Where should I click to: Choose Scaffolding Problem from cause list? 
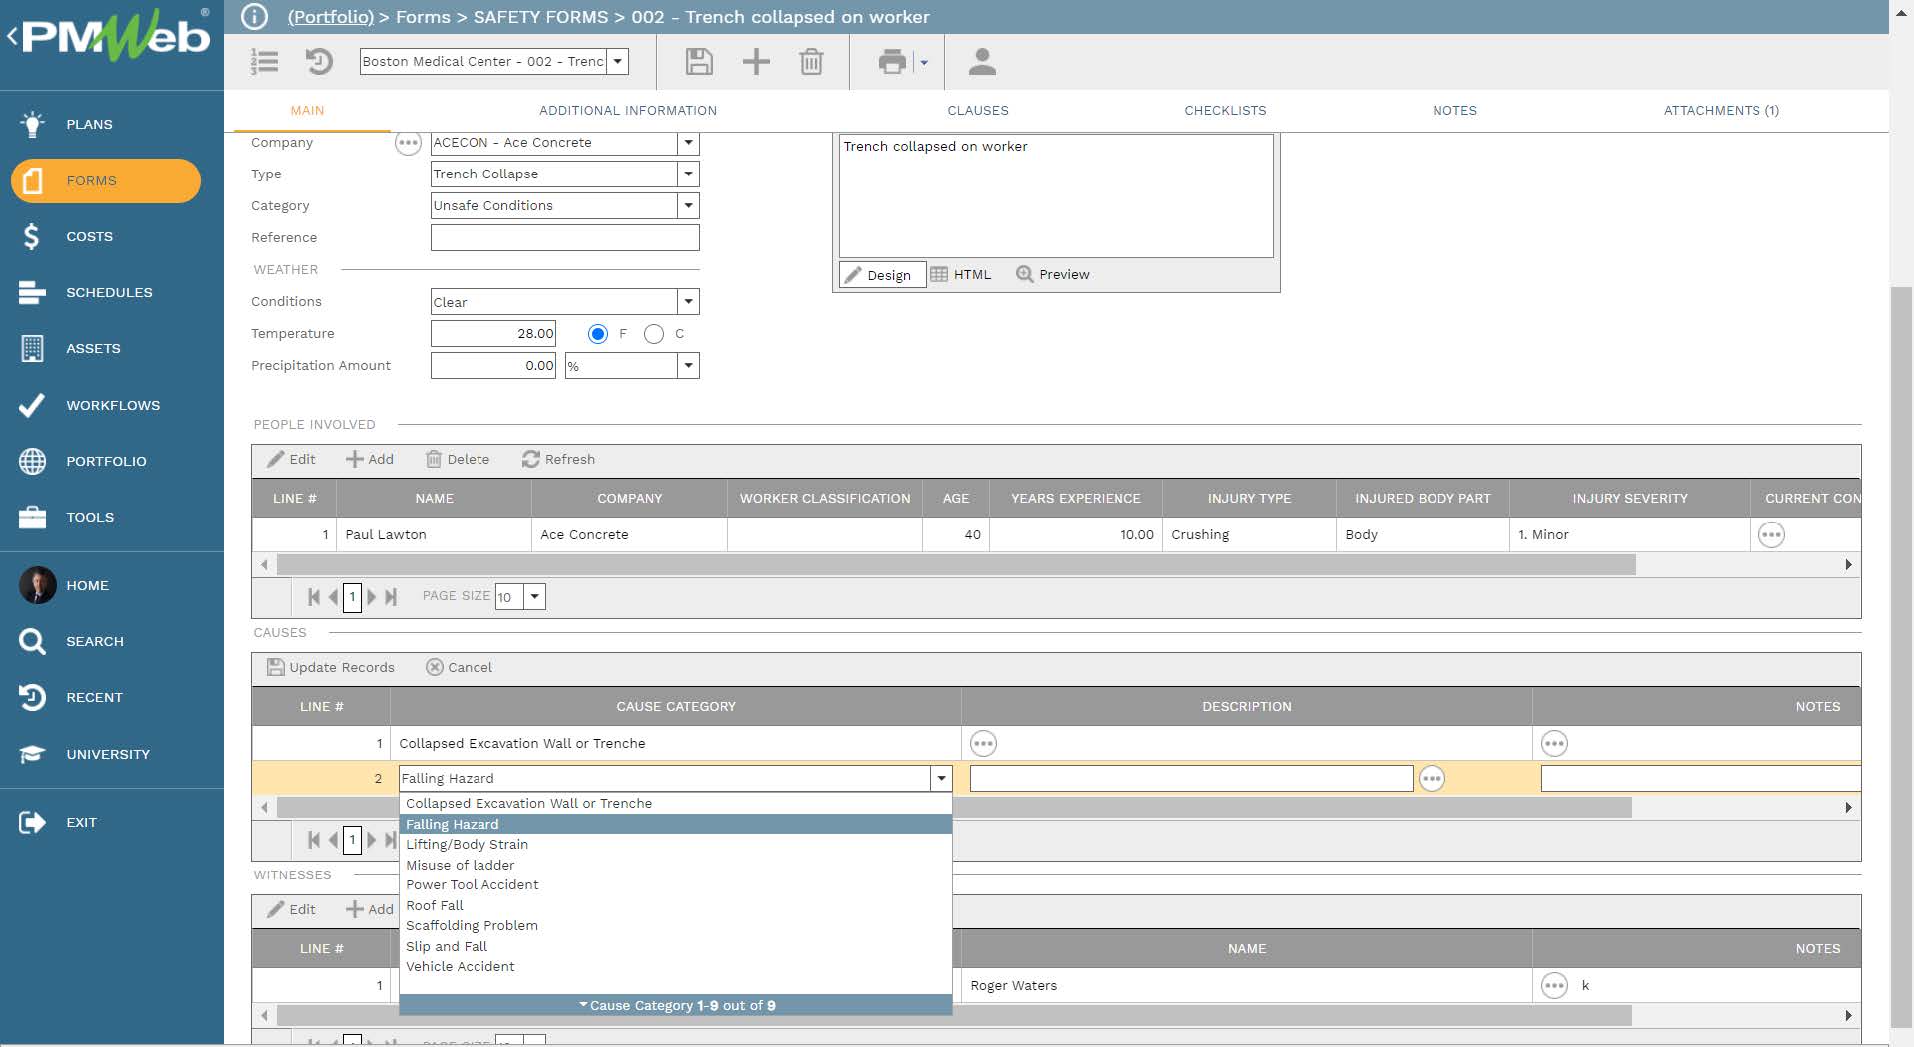[675, 925]
